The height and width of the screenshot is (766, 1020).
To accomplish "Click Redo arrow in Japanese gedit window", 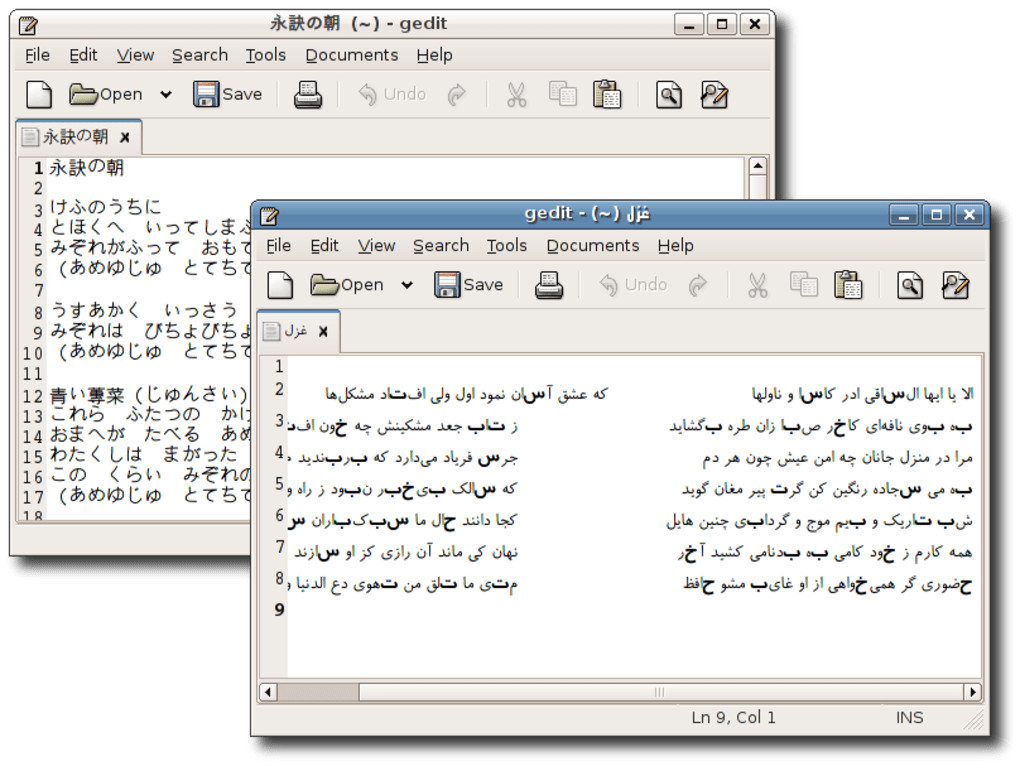I will click(x=457, y=94).
